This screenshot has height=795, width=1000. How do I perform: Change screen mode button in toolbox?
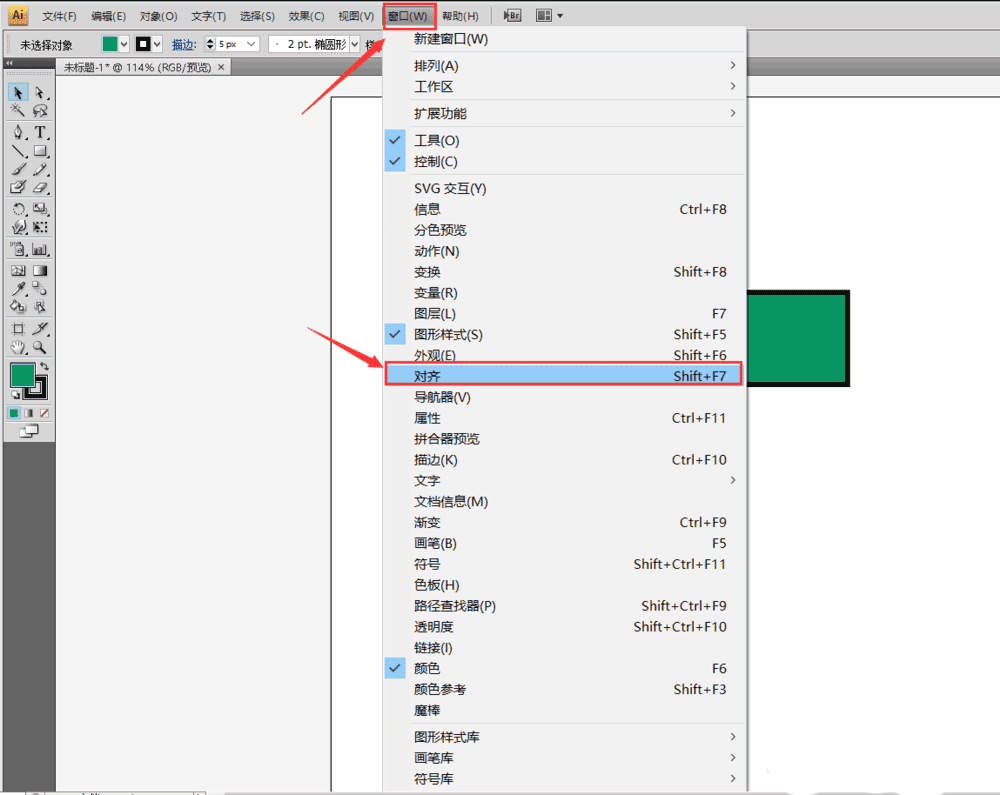pyautogui.click(x=29, y=432)
